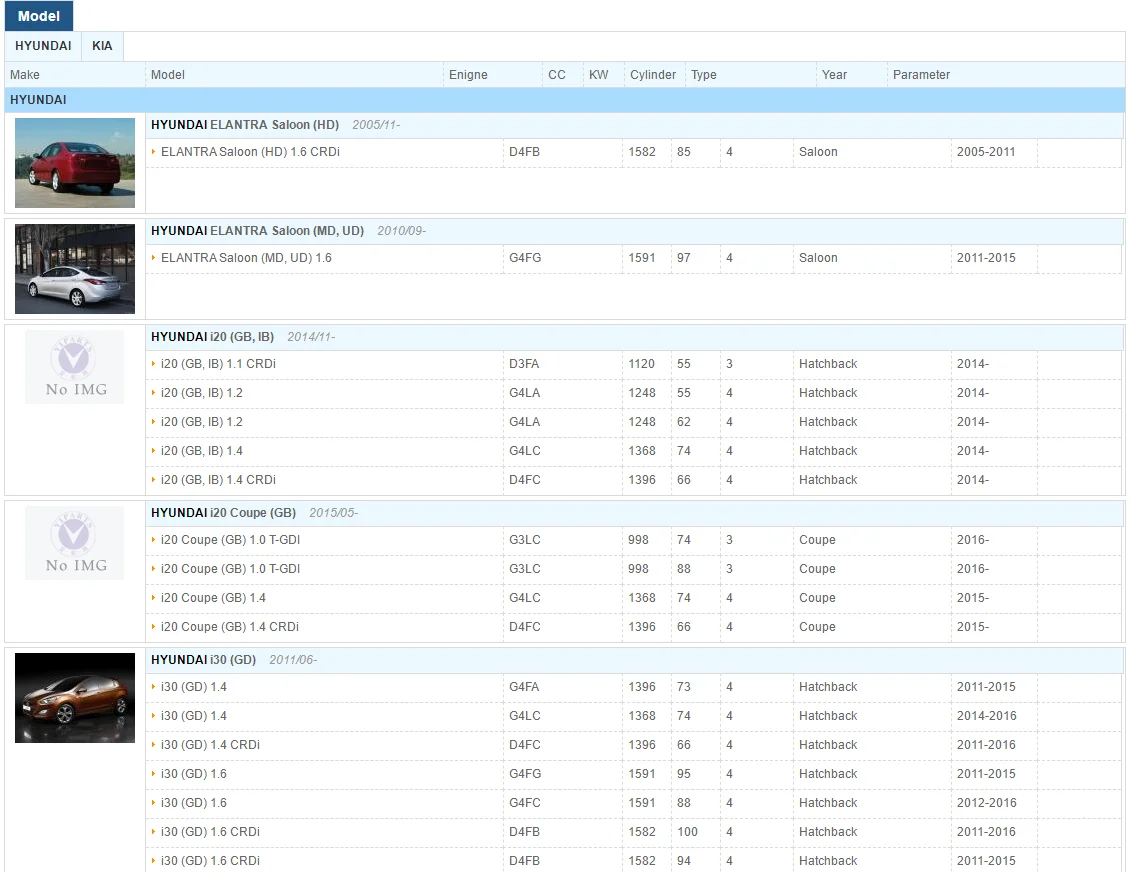Open HYUNDAI i20 (GB, IB) heading
Screen dimensions: 1130x872
coord(213,337)
